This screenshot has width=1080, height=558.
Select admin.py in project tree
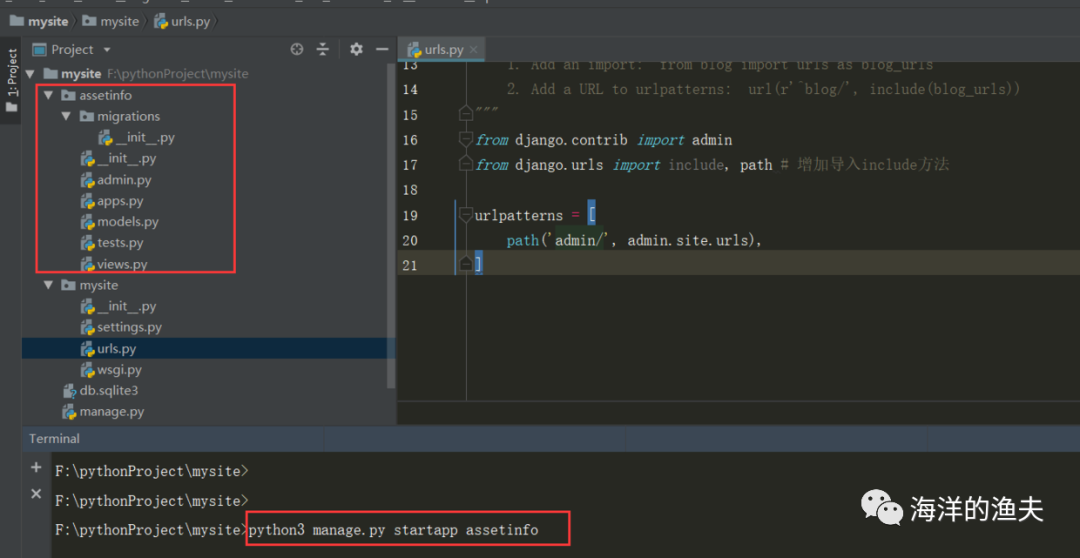click(x=116, y=180)
